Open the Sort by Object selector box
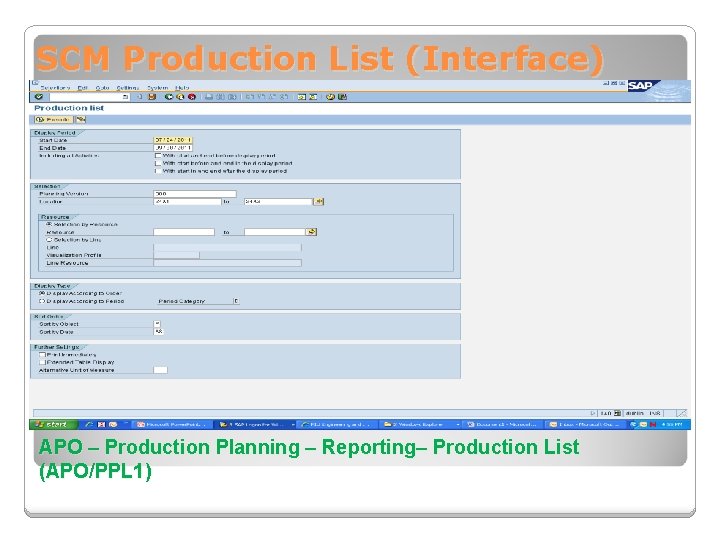 click(x=158, y=324)
